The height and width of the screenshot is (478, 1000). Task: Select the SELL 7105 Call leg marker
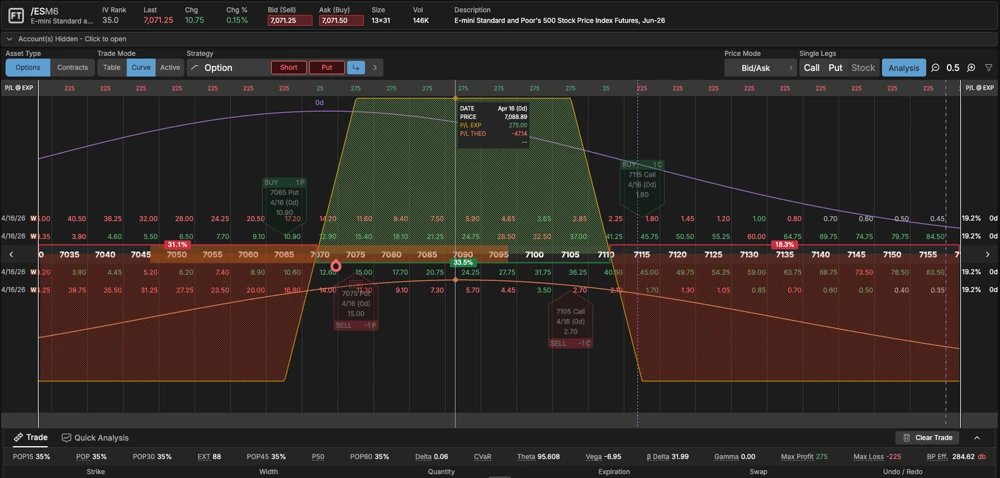[571, 321]
